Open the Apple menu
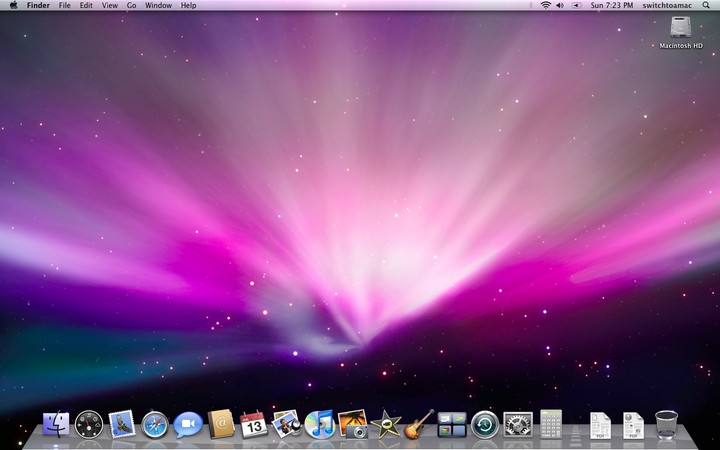720x450 pixels. (x=13, y=6)
